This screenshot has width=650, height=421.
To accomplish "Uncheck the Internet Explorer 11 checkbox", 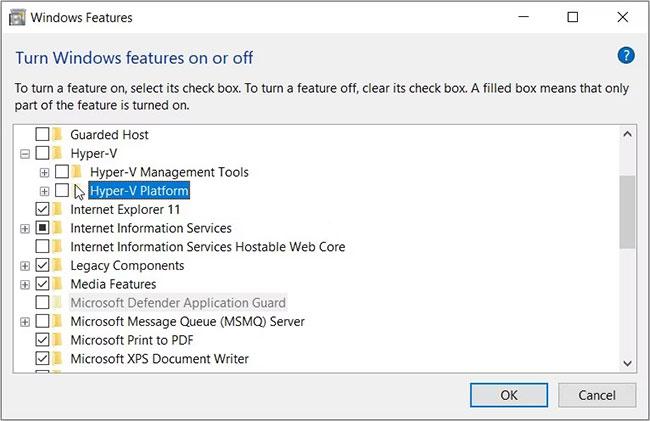I will (x=42, y=210).
